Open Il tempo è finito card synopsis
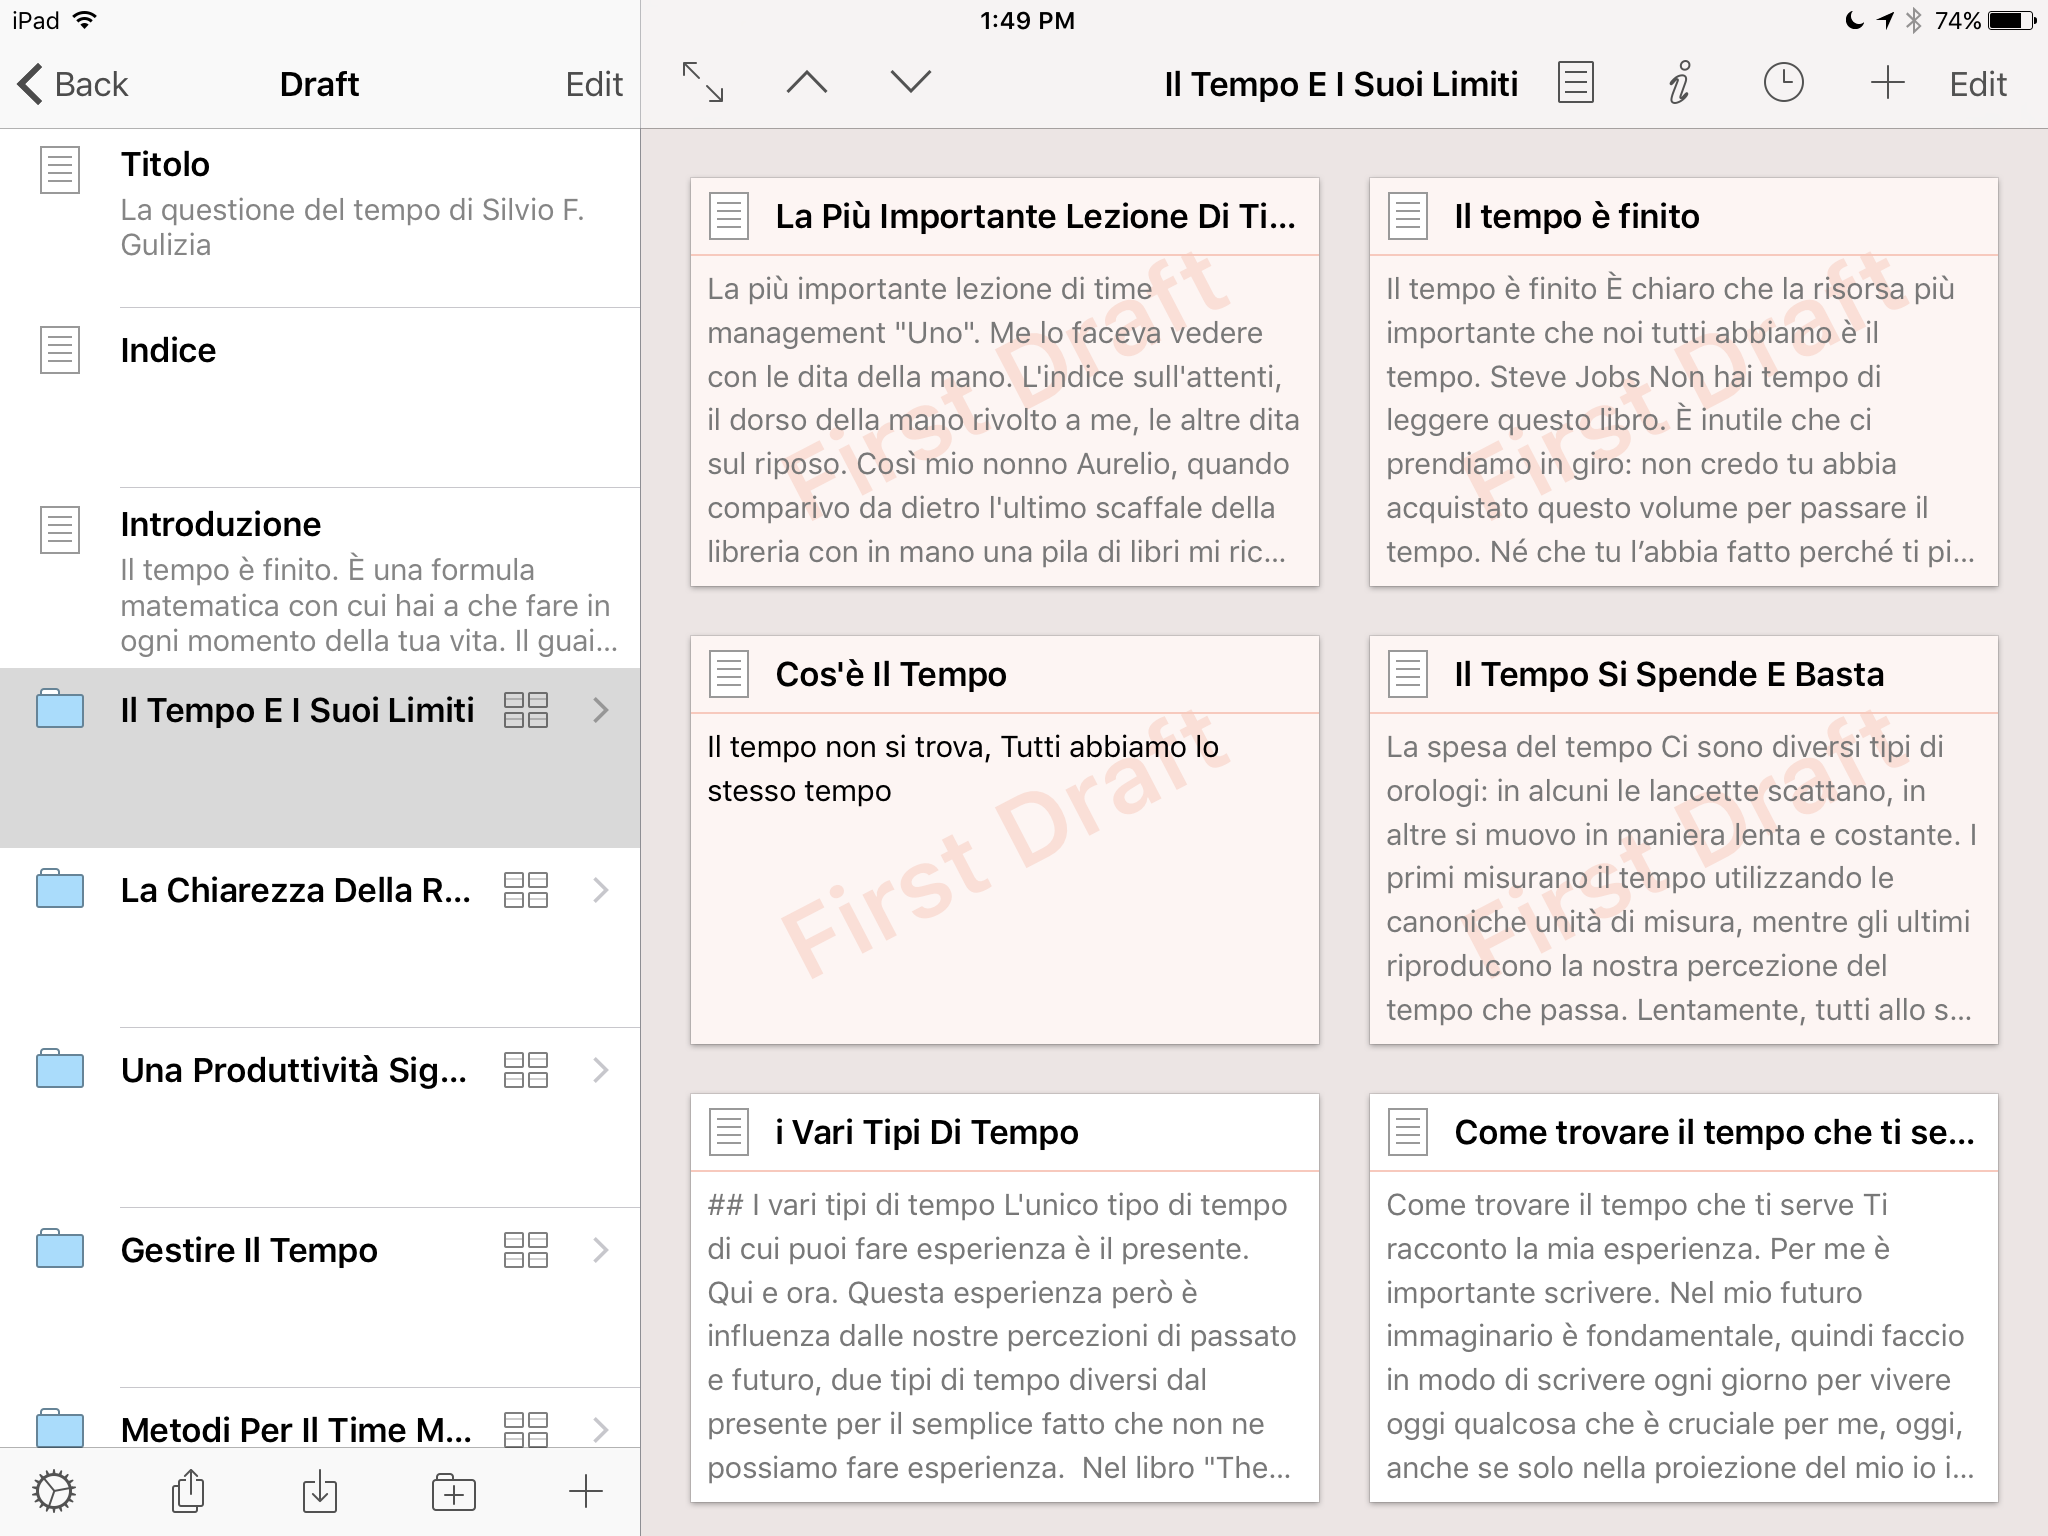2048x1536 pixels. (1683, 420)
